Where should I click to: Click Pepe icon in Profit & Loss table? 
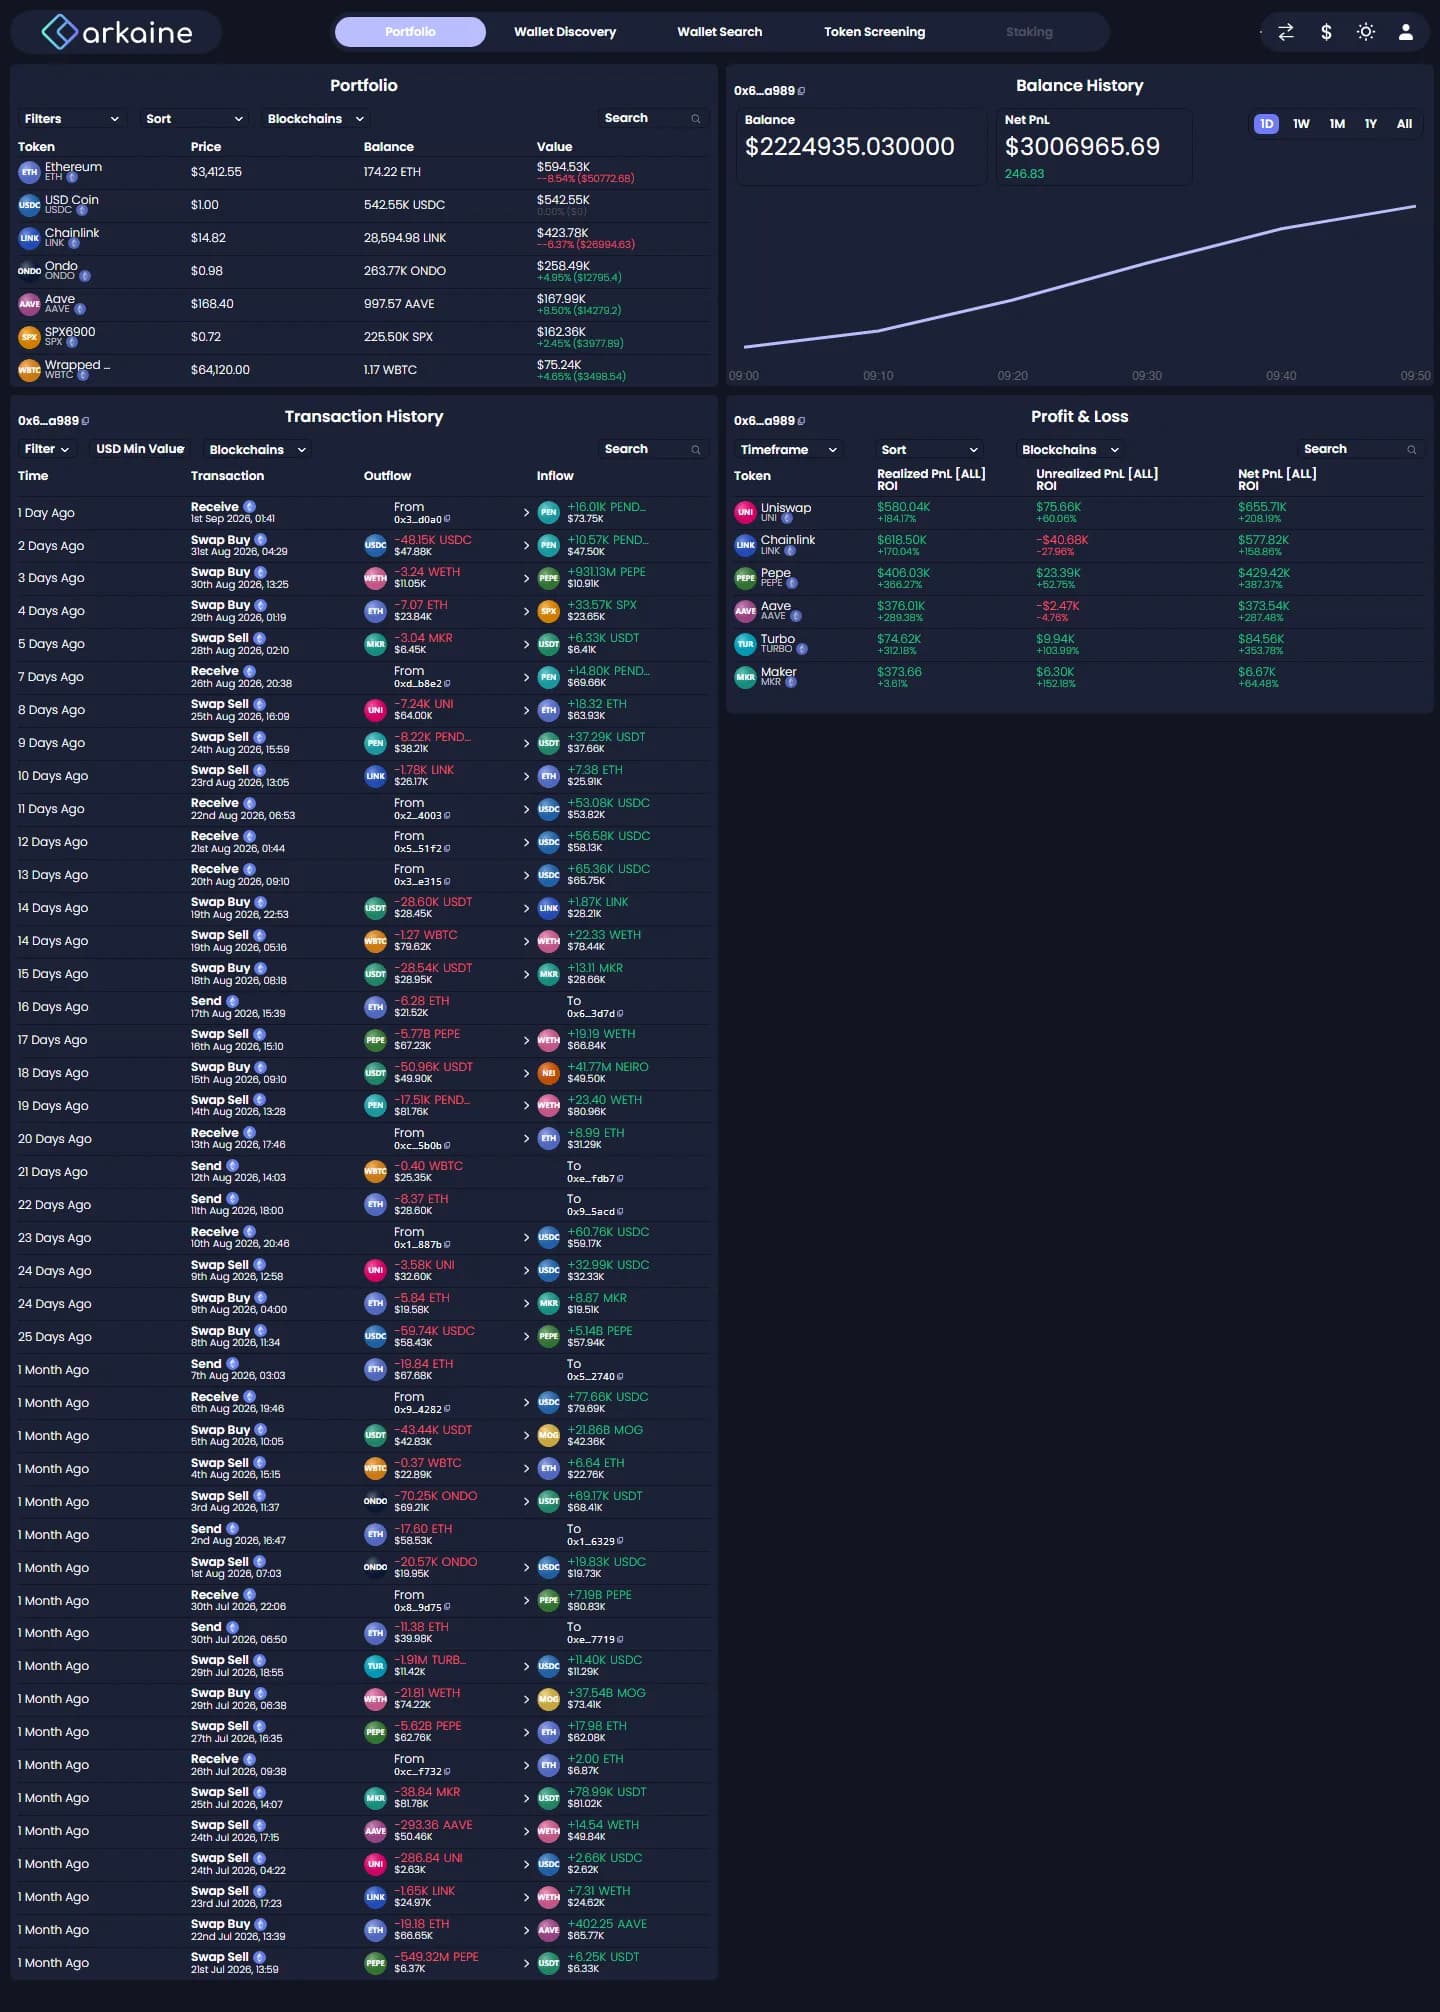point(745,578)
